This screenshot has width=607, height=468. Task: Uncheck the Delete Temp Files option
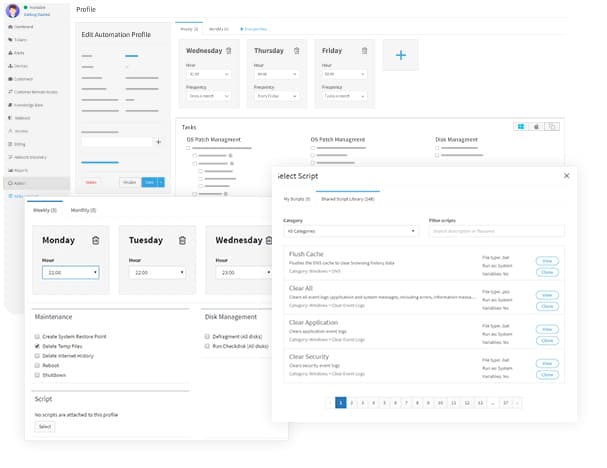click(x=37, y=345)
